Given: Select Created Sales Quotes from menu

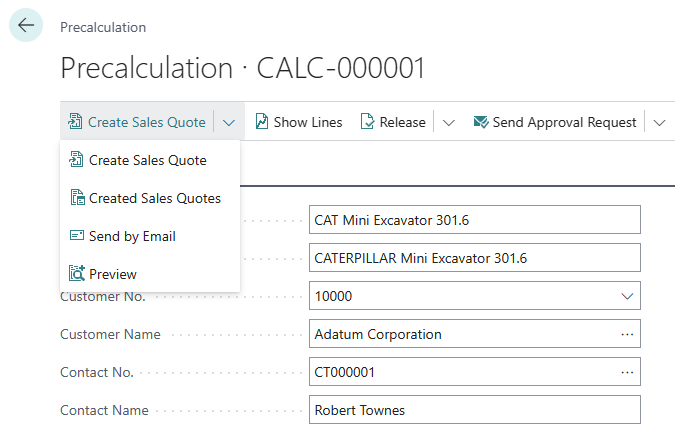Looking at the screenshot, I should pyautogui.click(x=155, y=198).
